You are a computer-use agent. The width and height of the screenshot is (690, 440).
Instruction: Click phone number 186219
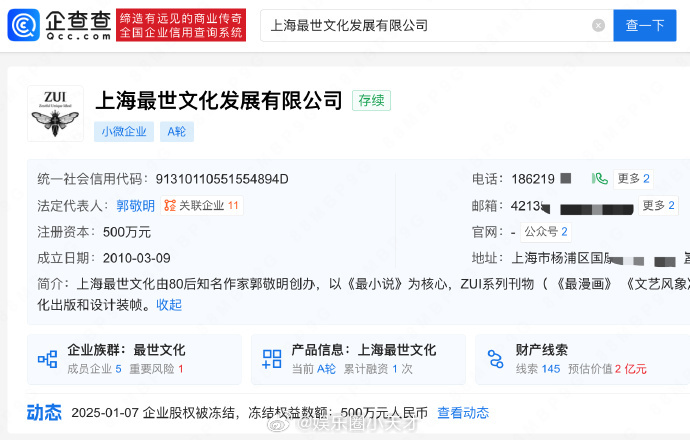pyautogui.click(x=533, y=179)
